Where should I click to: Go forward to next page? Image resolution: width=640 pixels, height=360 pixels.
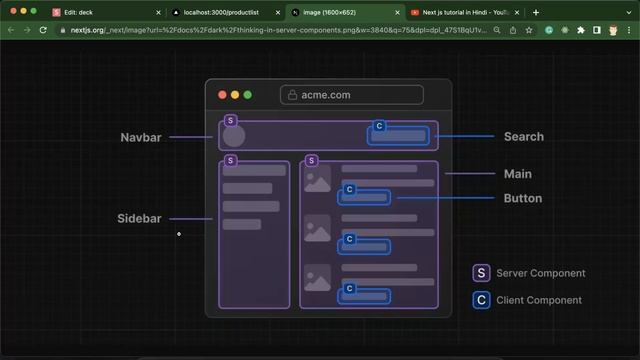click(x=27, y=30)
